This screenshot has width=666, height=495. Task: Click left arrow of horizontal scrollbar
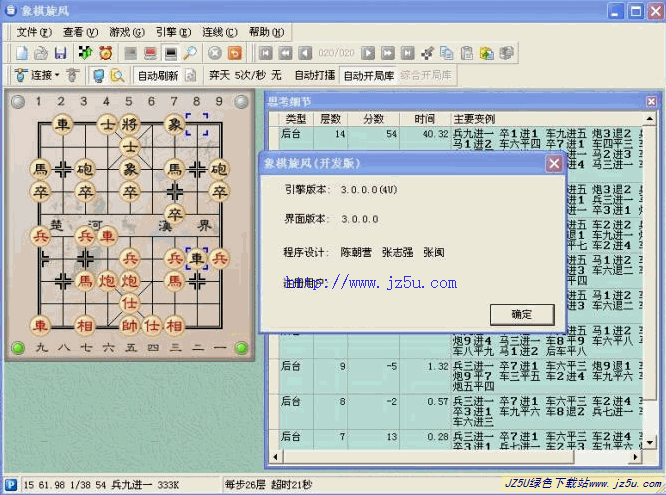click(275, 457)
